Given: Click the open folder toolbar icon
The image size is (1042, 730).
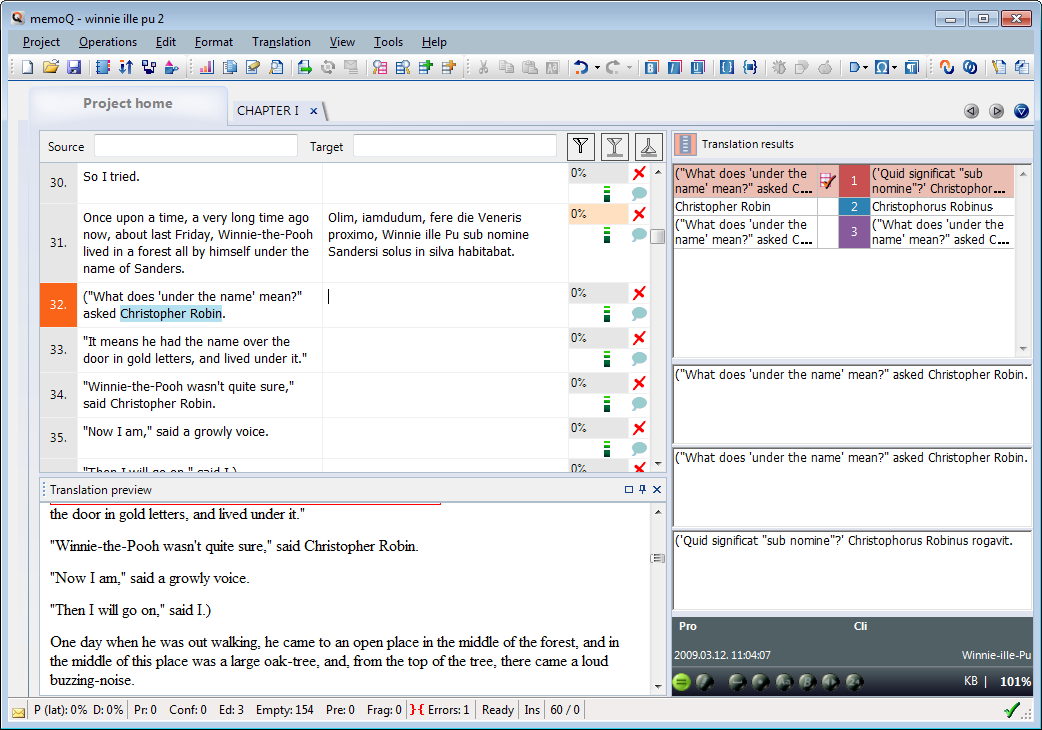Looking at the screenshot, I should point(51,67).
